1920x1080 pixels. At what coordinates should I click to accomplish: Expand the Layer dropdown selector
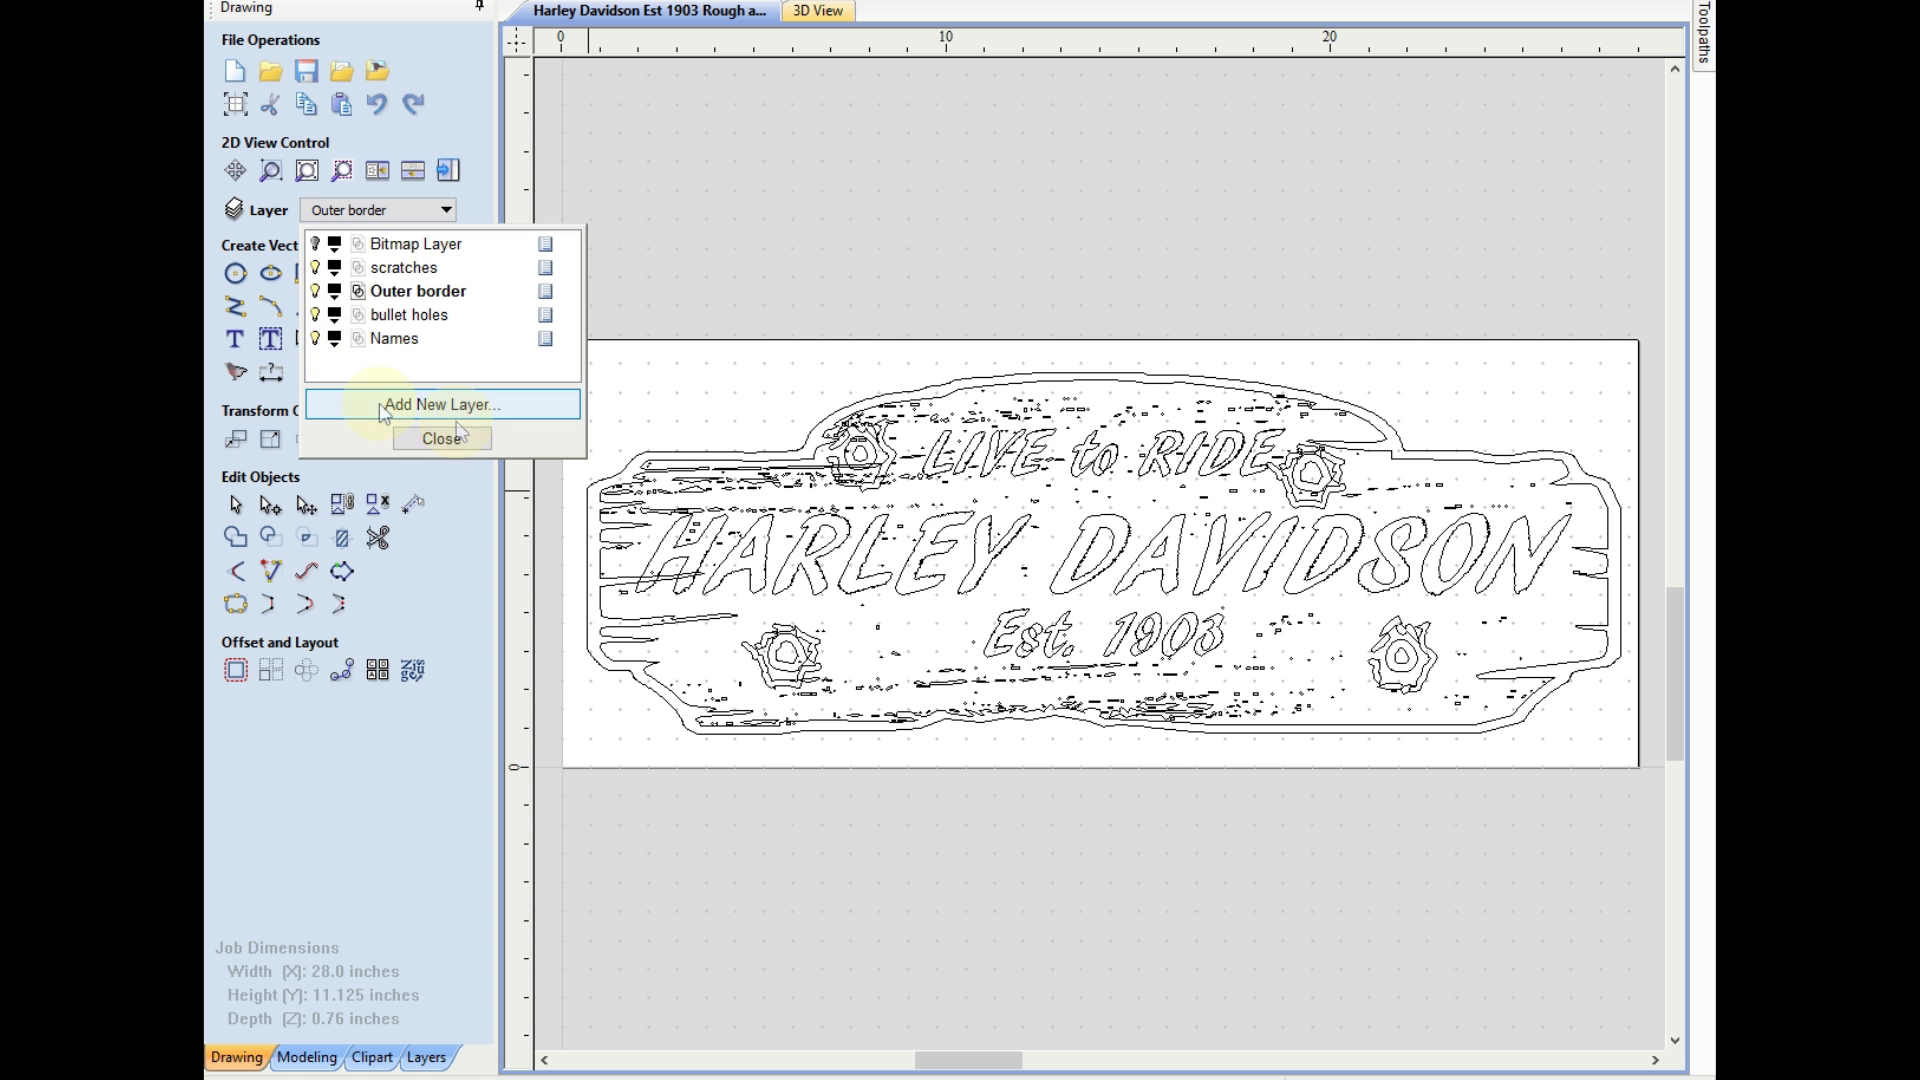point(446,210)
